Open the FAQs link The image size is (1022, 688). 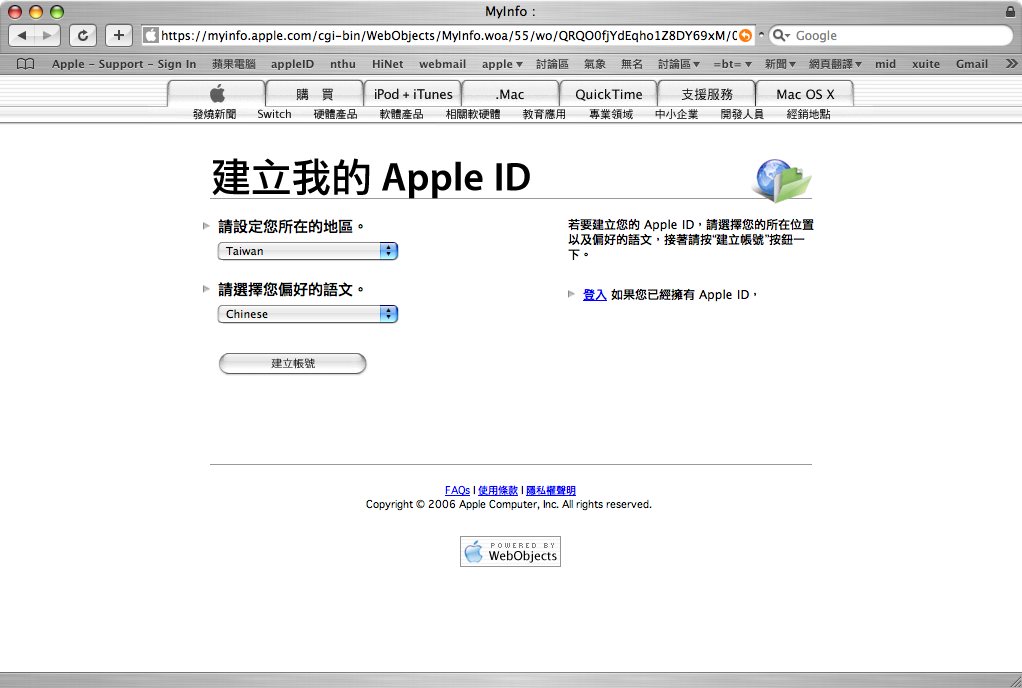(458, 490)
